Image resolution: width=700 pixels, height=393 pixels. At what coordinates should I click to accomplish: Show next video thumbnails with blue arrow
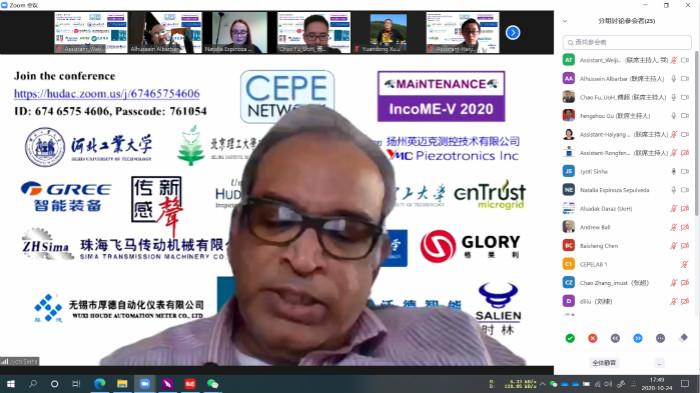tap(512, 33)
